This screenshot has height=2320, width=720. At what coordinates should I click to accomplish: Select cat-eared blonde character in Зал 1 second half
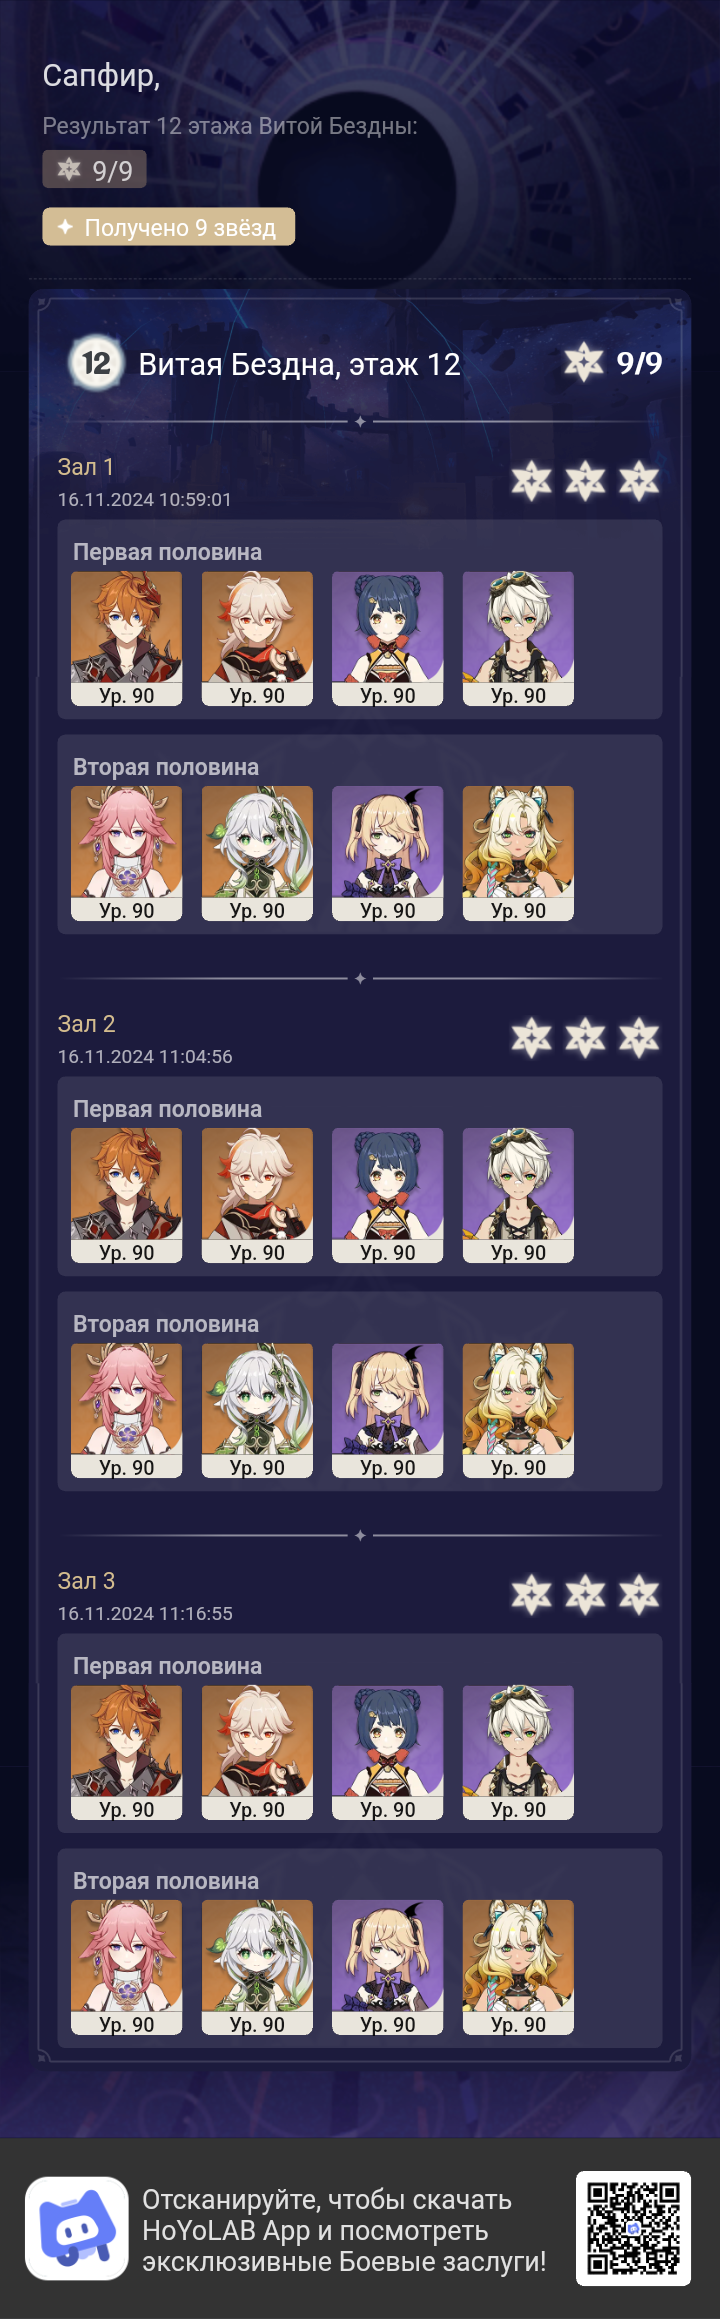pos(518,854)
